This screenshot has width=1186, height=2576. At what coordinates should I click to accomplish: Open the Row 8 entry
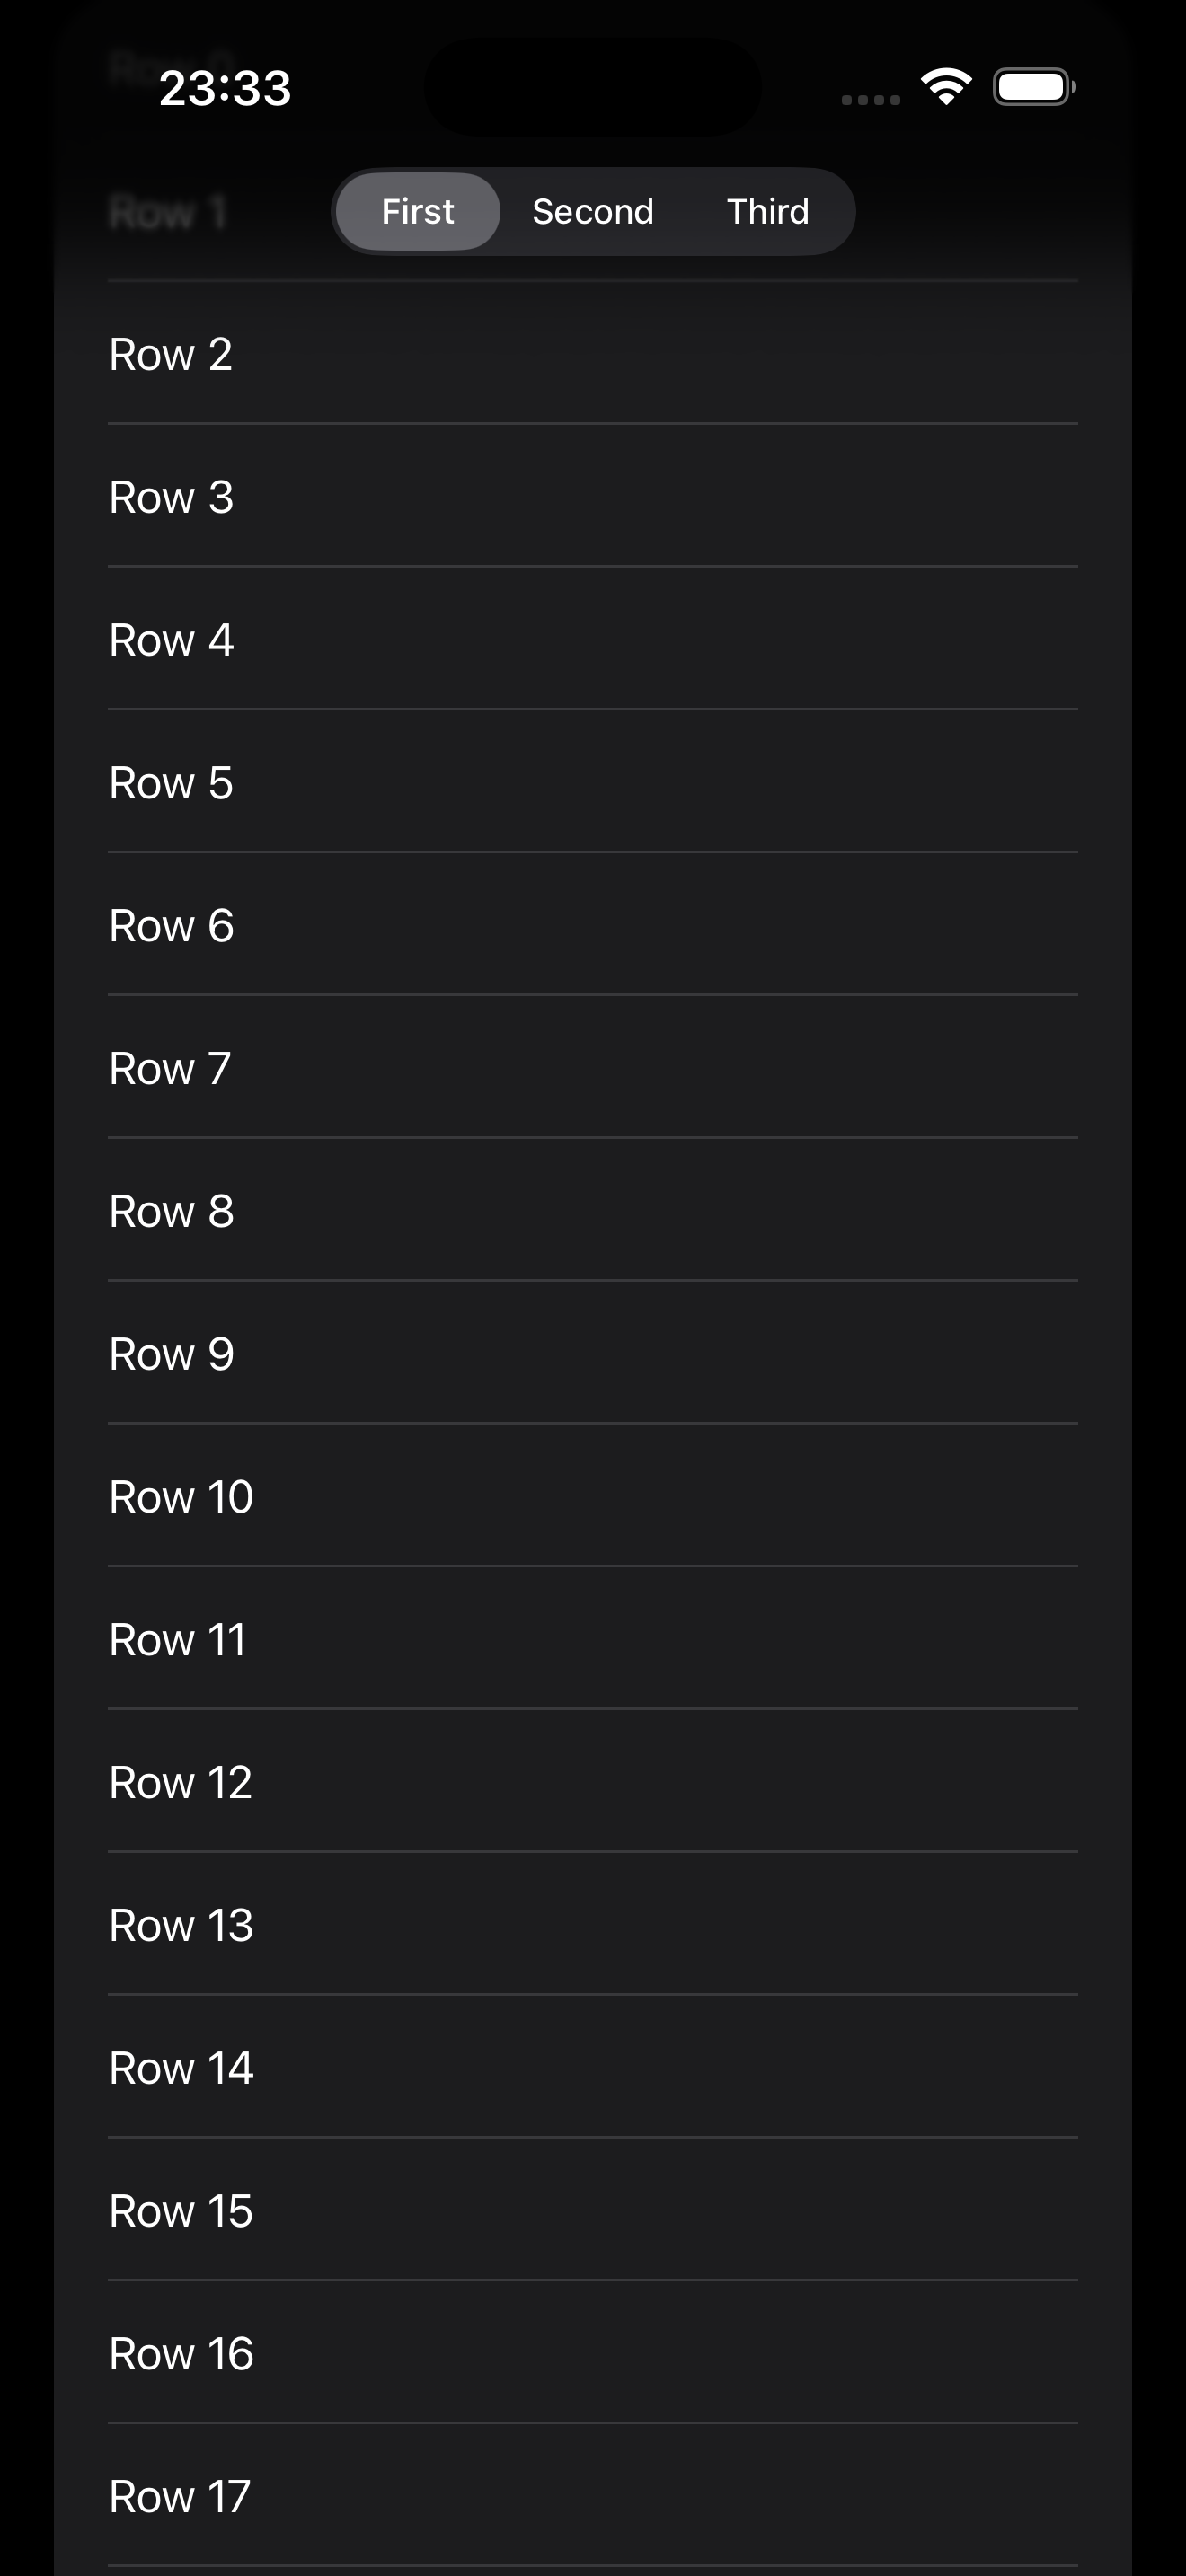click(x=592, y=1211)
